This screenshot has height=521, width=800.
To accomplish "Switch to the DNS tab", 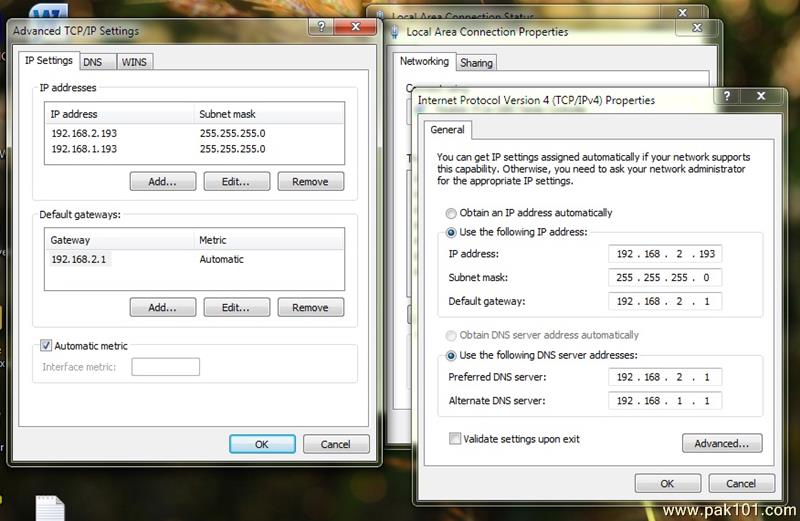I will pyautogui.click(x=92, y=62).
